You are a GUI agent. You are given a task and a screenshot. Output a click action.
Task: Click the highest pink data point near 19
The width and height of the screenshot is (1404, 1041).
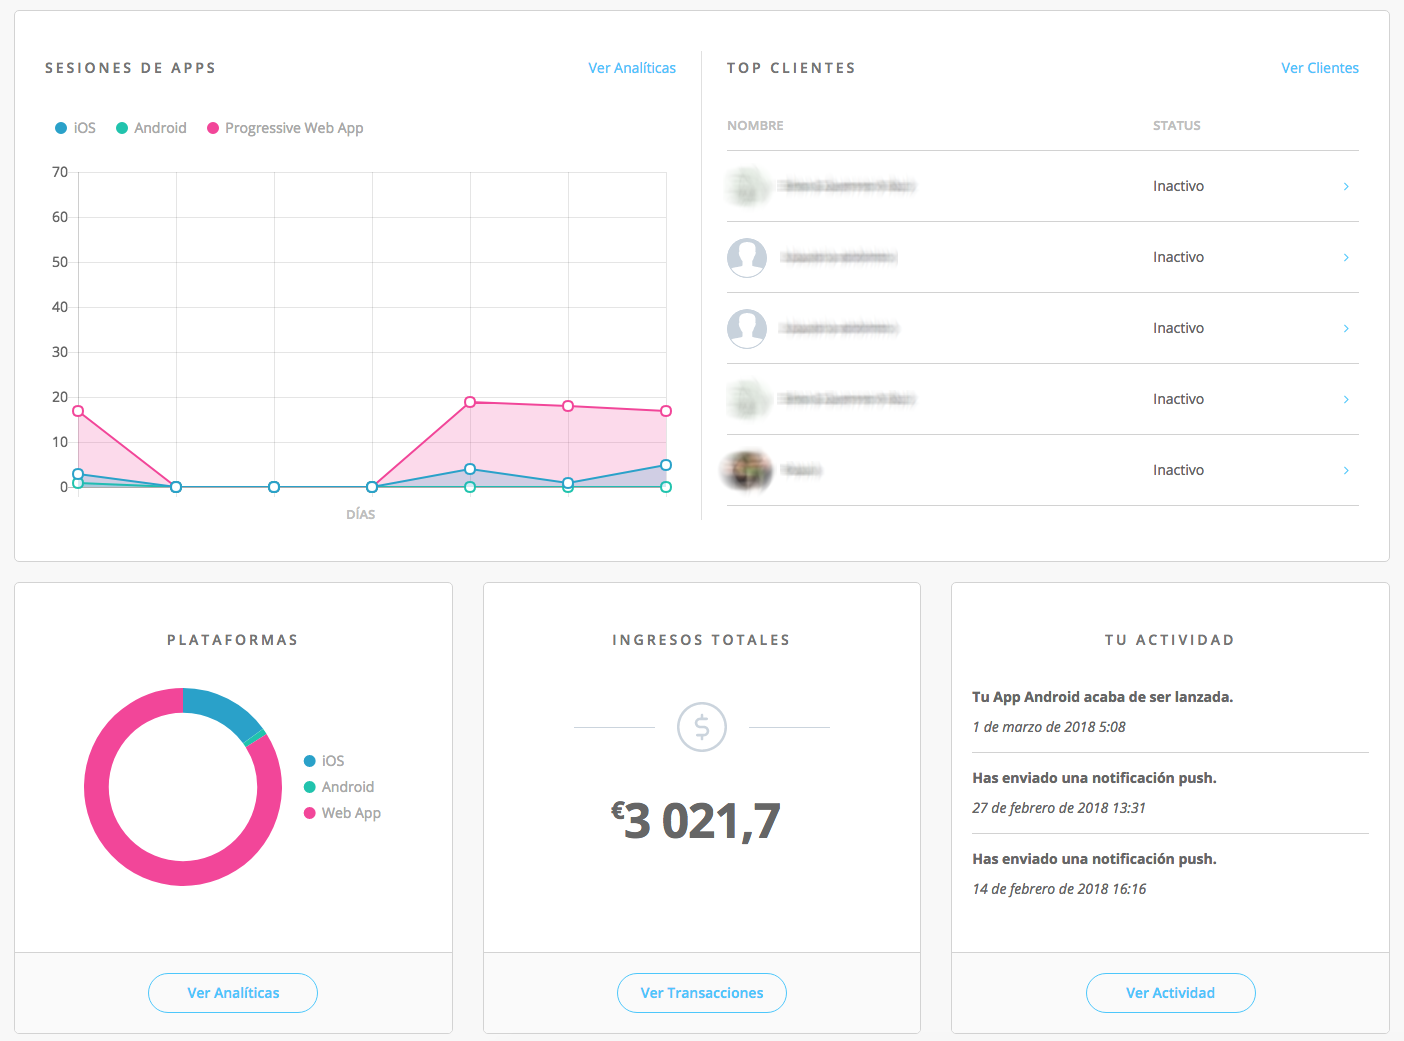470,402
